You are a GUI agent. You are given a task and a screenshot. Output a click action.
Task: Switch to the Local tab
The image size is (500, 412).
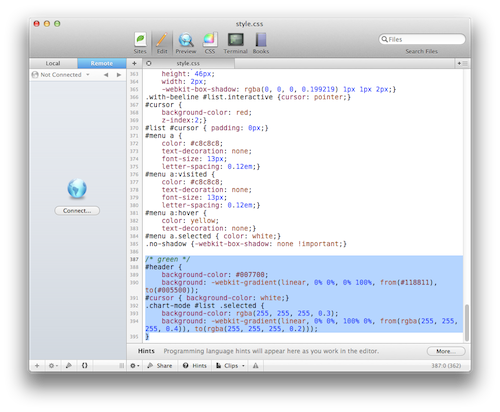coord(53,63)
